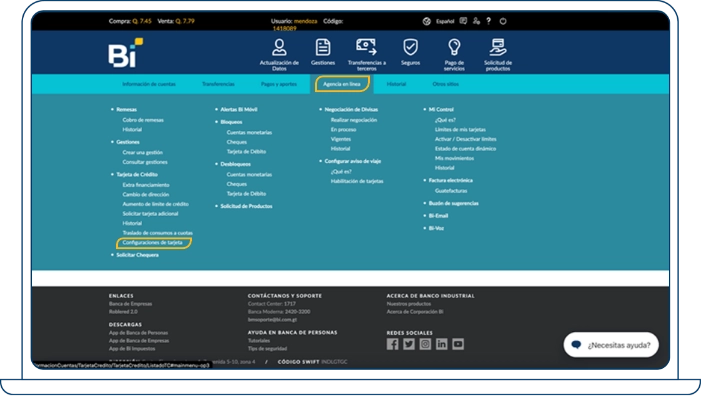Viewport: 701px width, 396px height.
Task: Click Extra financiamiento under Tarjeta de Crédito
Action: pyautogui.click(x=146, y=185)
